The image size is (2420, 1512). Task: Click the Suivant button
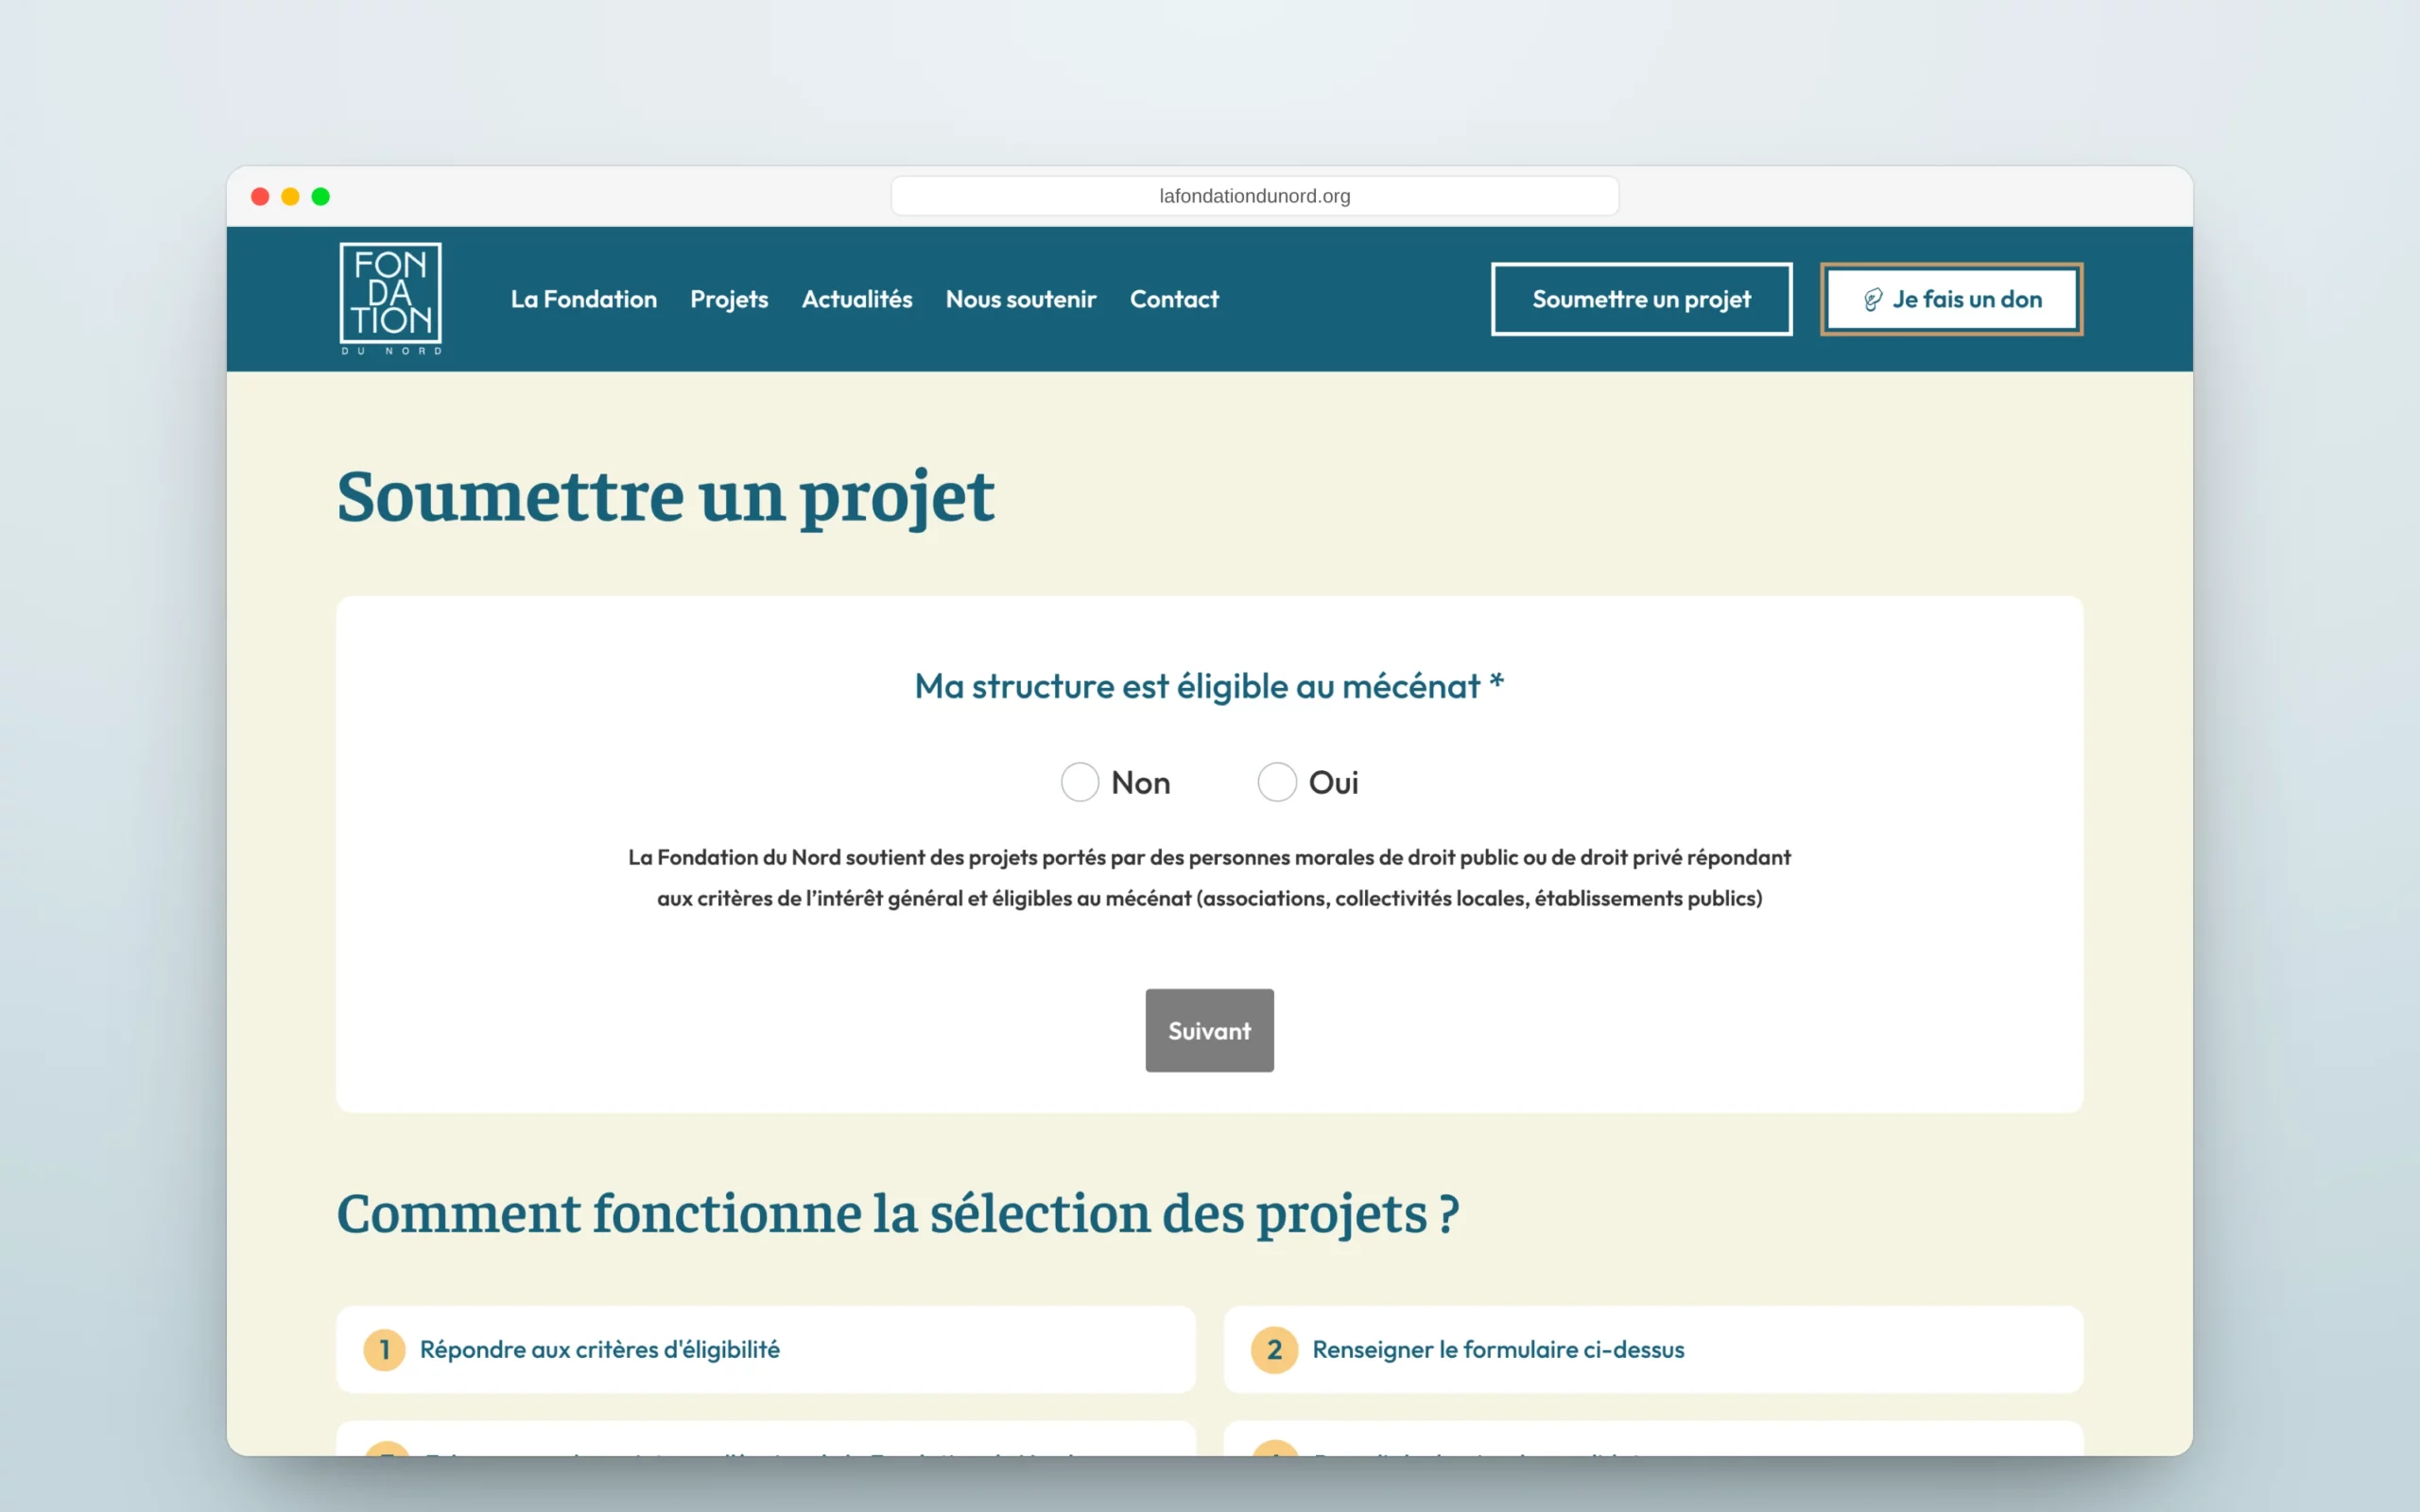point(1209,1030)
